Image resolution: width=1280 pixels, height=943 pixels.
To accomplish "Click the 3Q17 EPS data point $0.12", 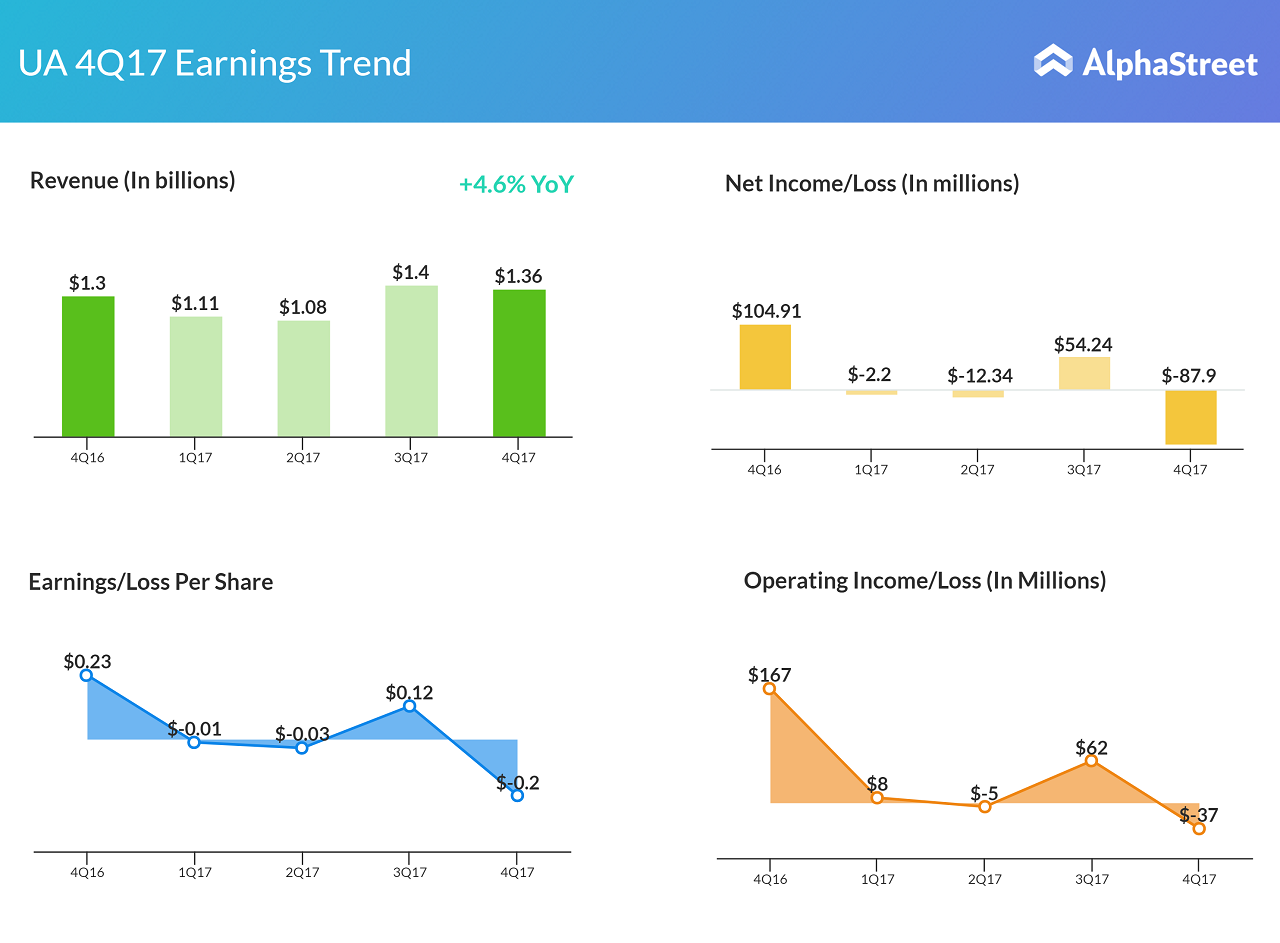I will 409,706.
